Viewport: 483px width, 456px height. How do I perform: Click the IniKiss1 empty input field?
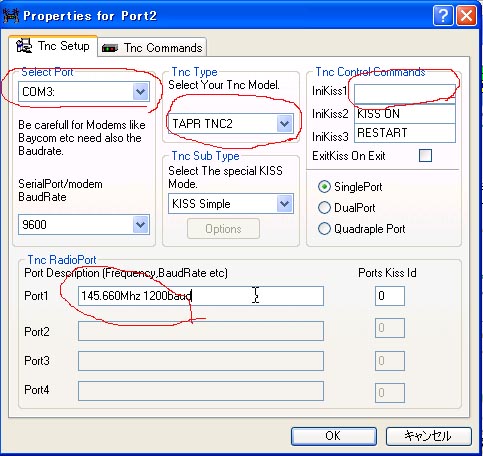click(405, 94)
